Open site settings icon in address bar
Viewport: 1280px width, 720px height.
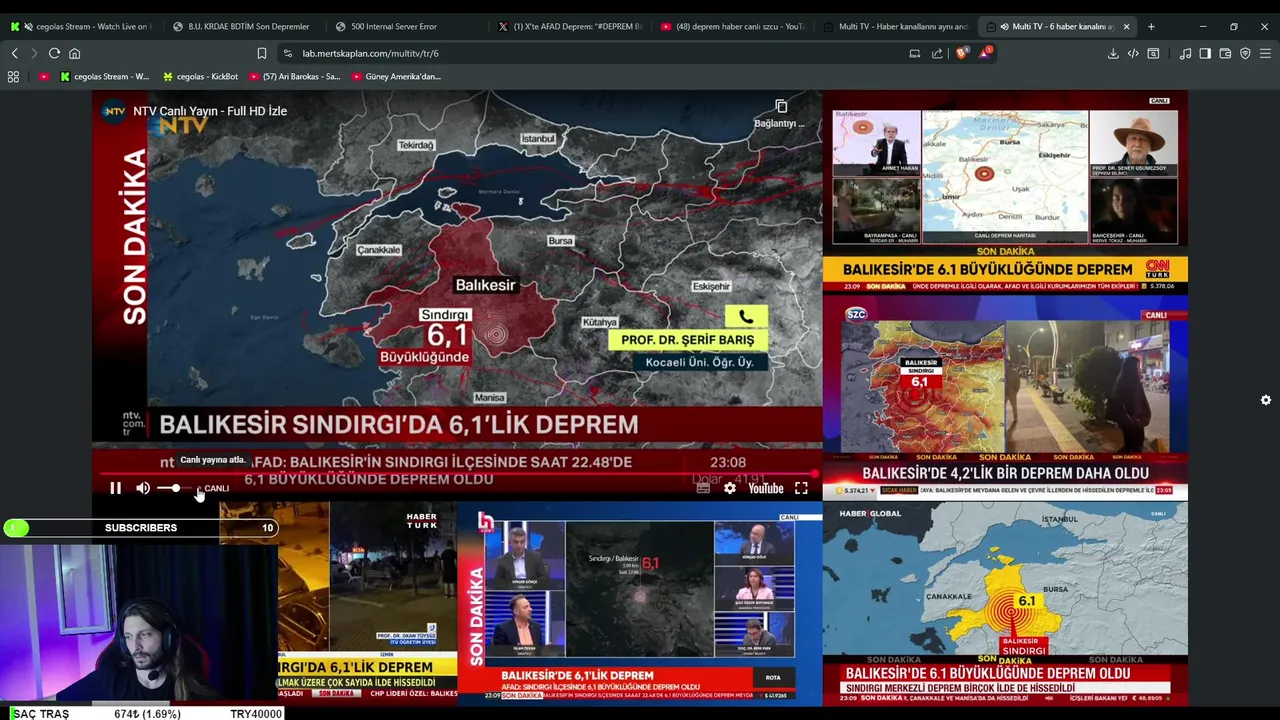point(288,53)
